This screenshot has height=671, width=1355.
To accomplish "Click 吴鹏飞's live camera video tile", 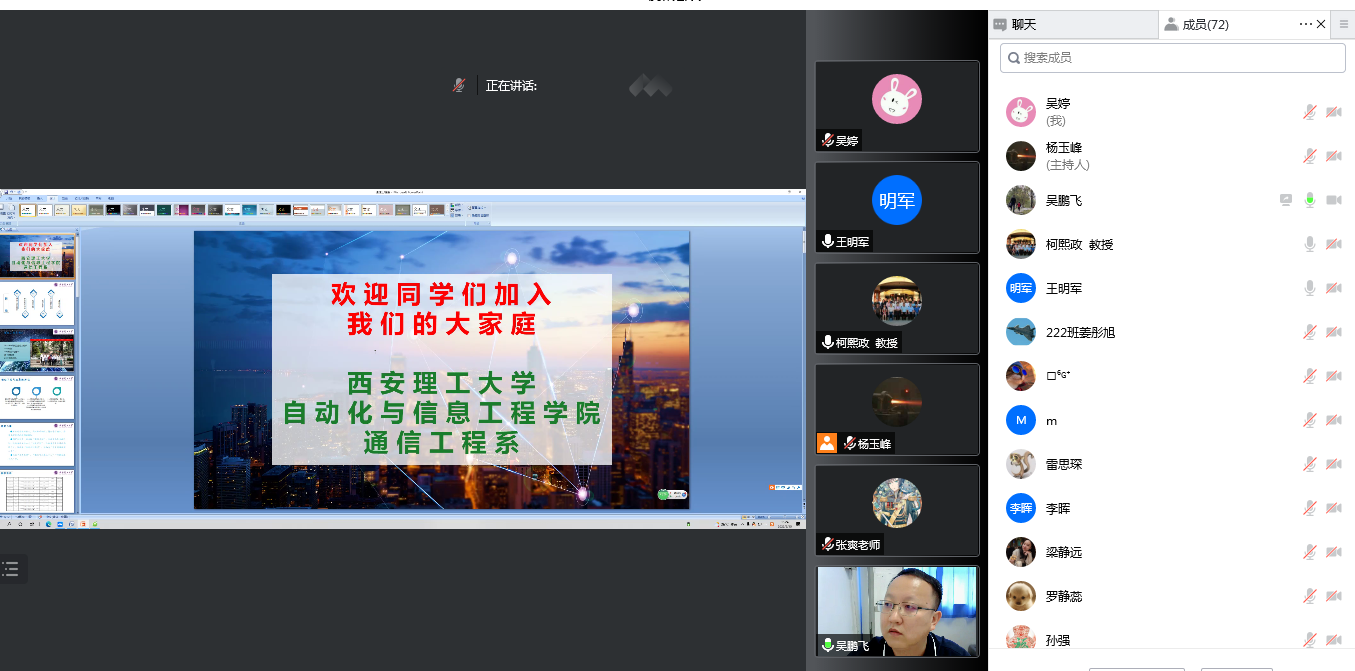I will [x=897, y=610].
